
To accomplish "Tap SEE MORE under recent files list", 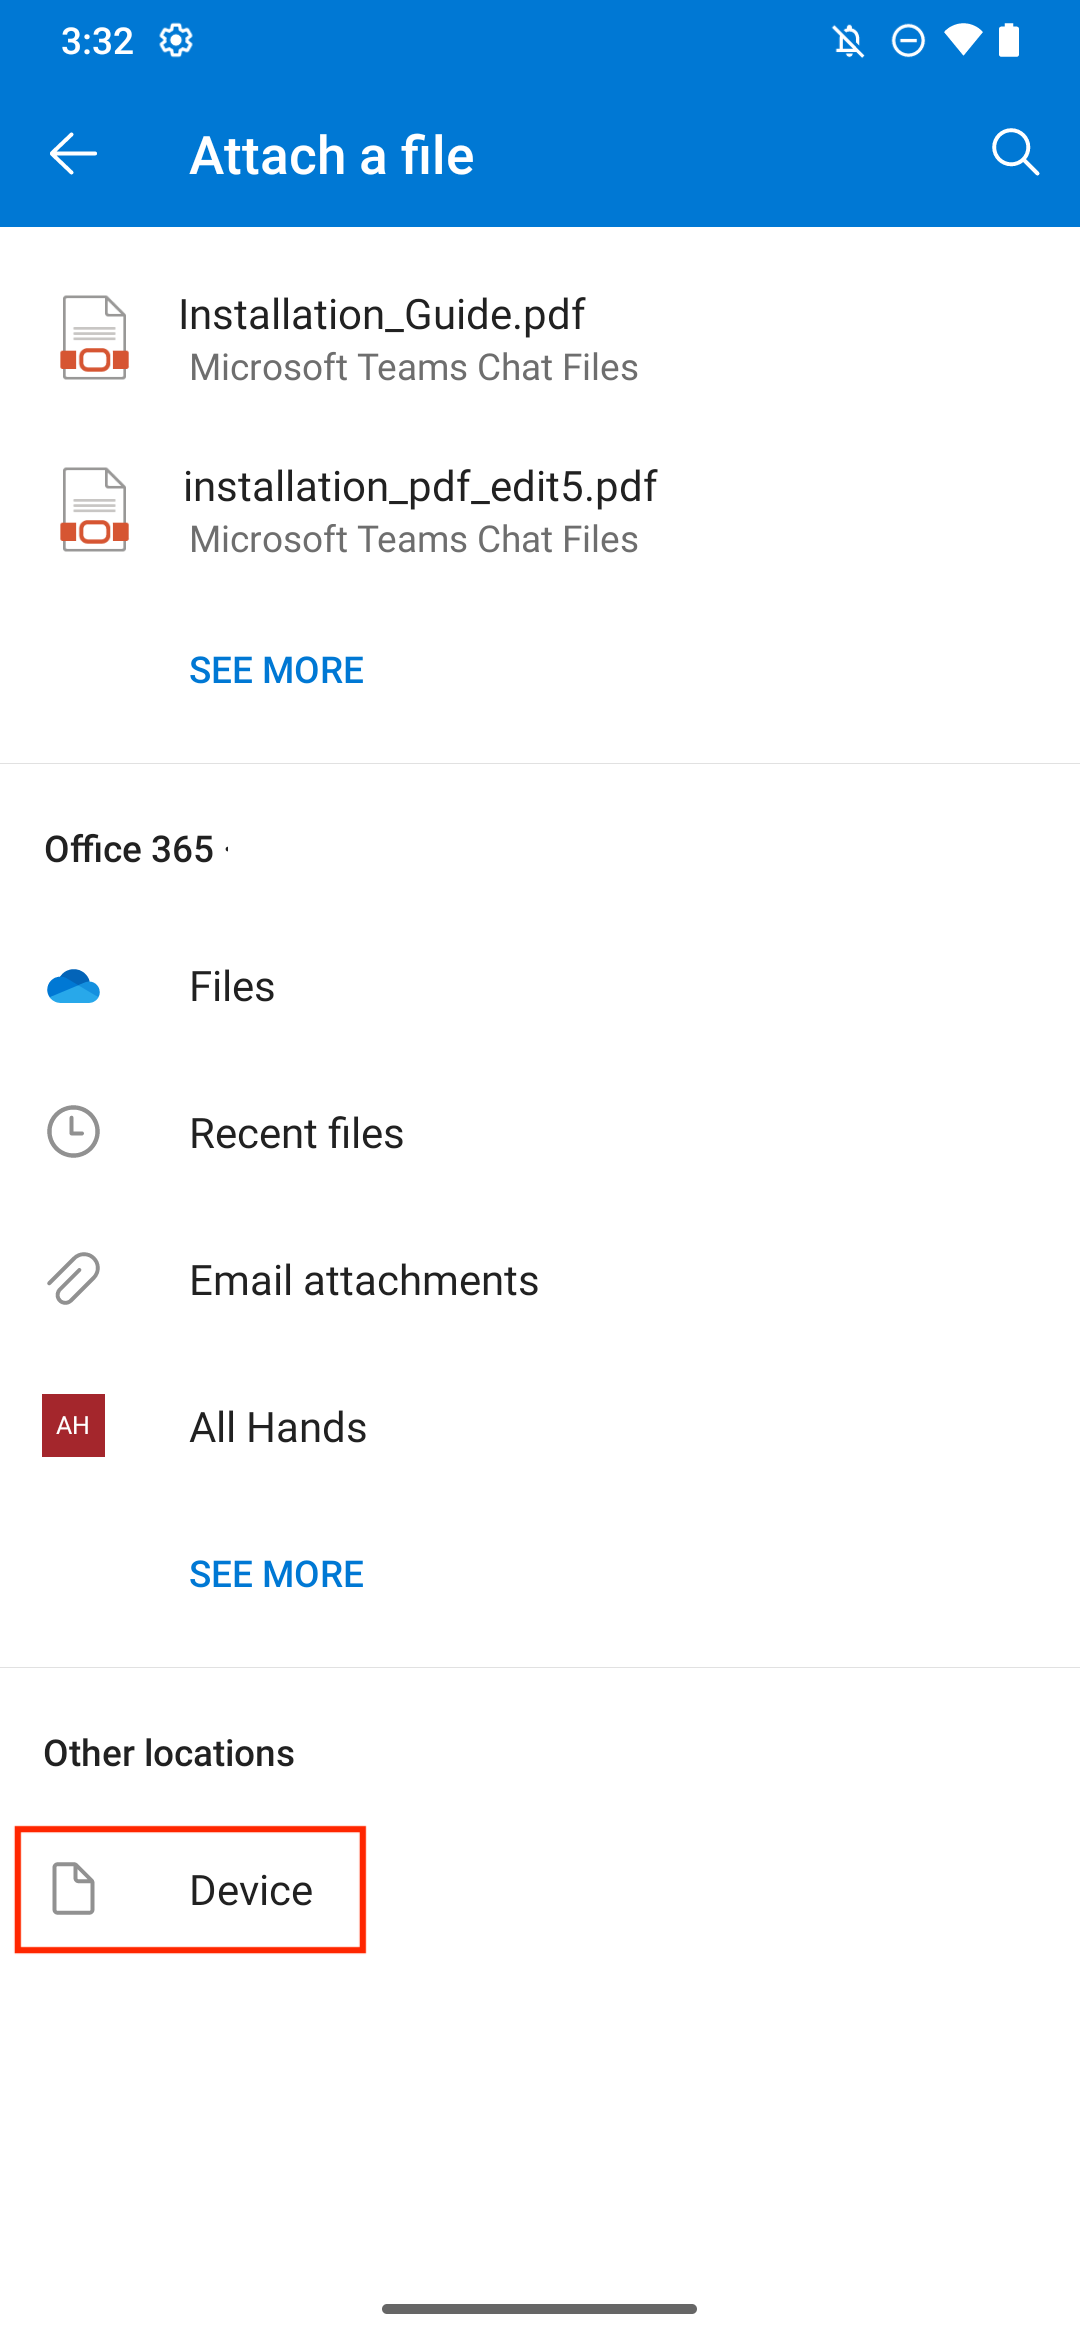I will [277, 670].
